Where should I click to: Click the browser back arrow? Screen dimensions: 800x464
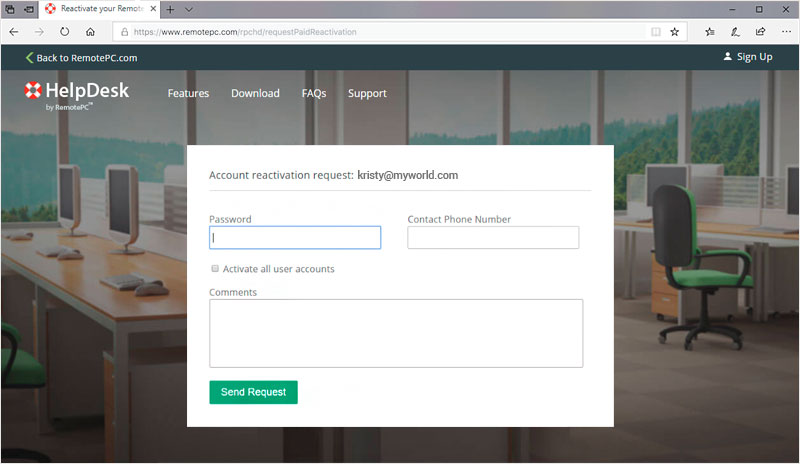(14, 32)
